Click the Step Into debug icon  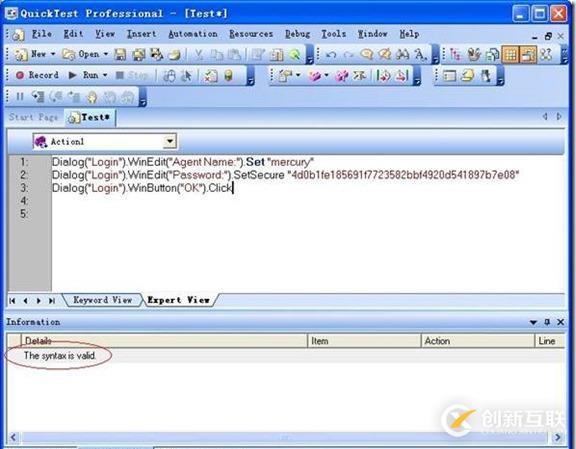(x=37, y=97)
